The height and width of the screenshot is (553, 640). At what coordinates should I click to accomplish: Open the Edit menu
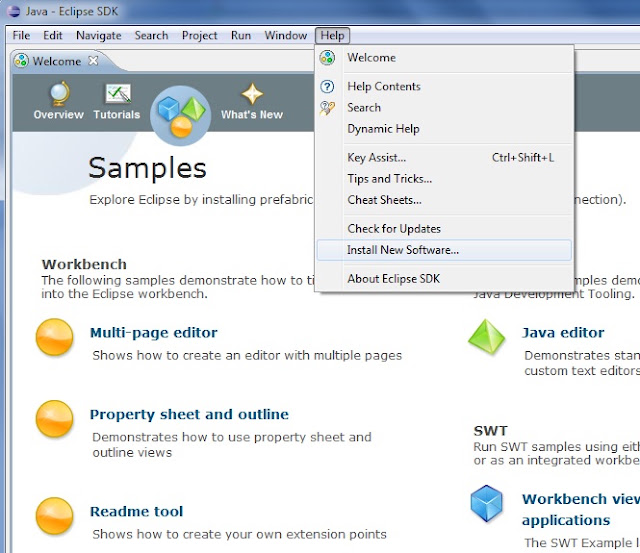coord(53,36)
